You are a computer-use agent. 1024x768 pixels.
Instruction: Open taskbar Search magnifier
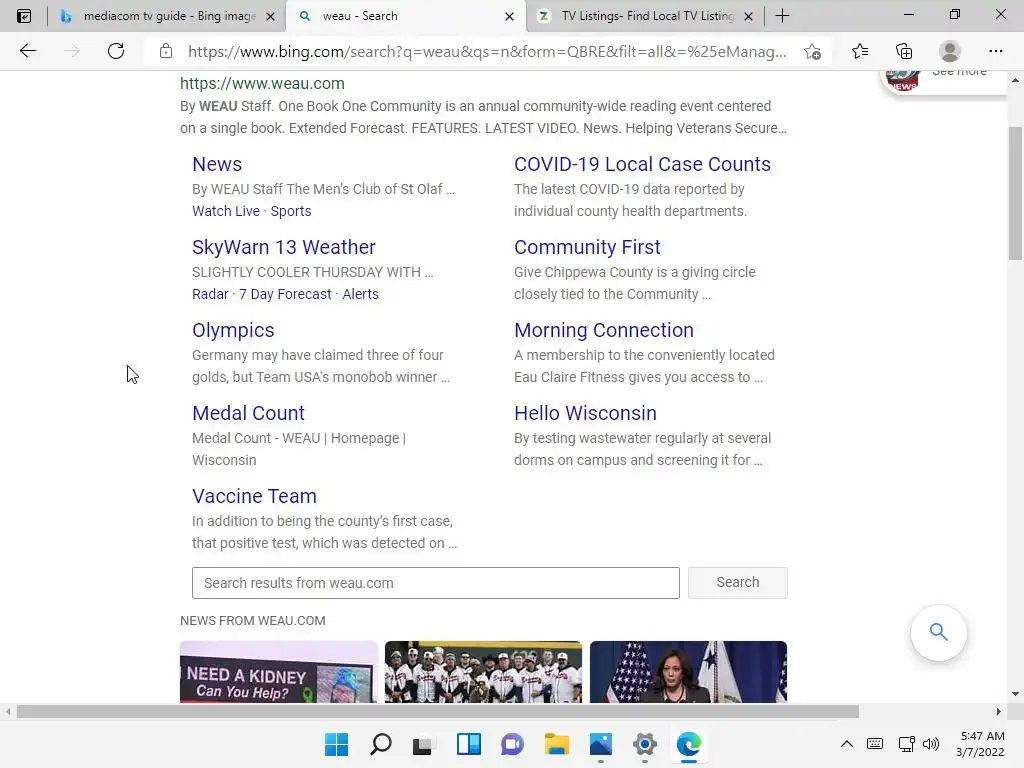pos(381,744)
